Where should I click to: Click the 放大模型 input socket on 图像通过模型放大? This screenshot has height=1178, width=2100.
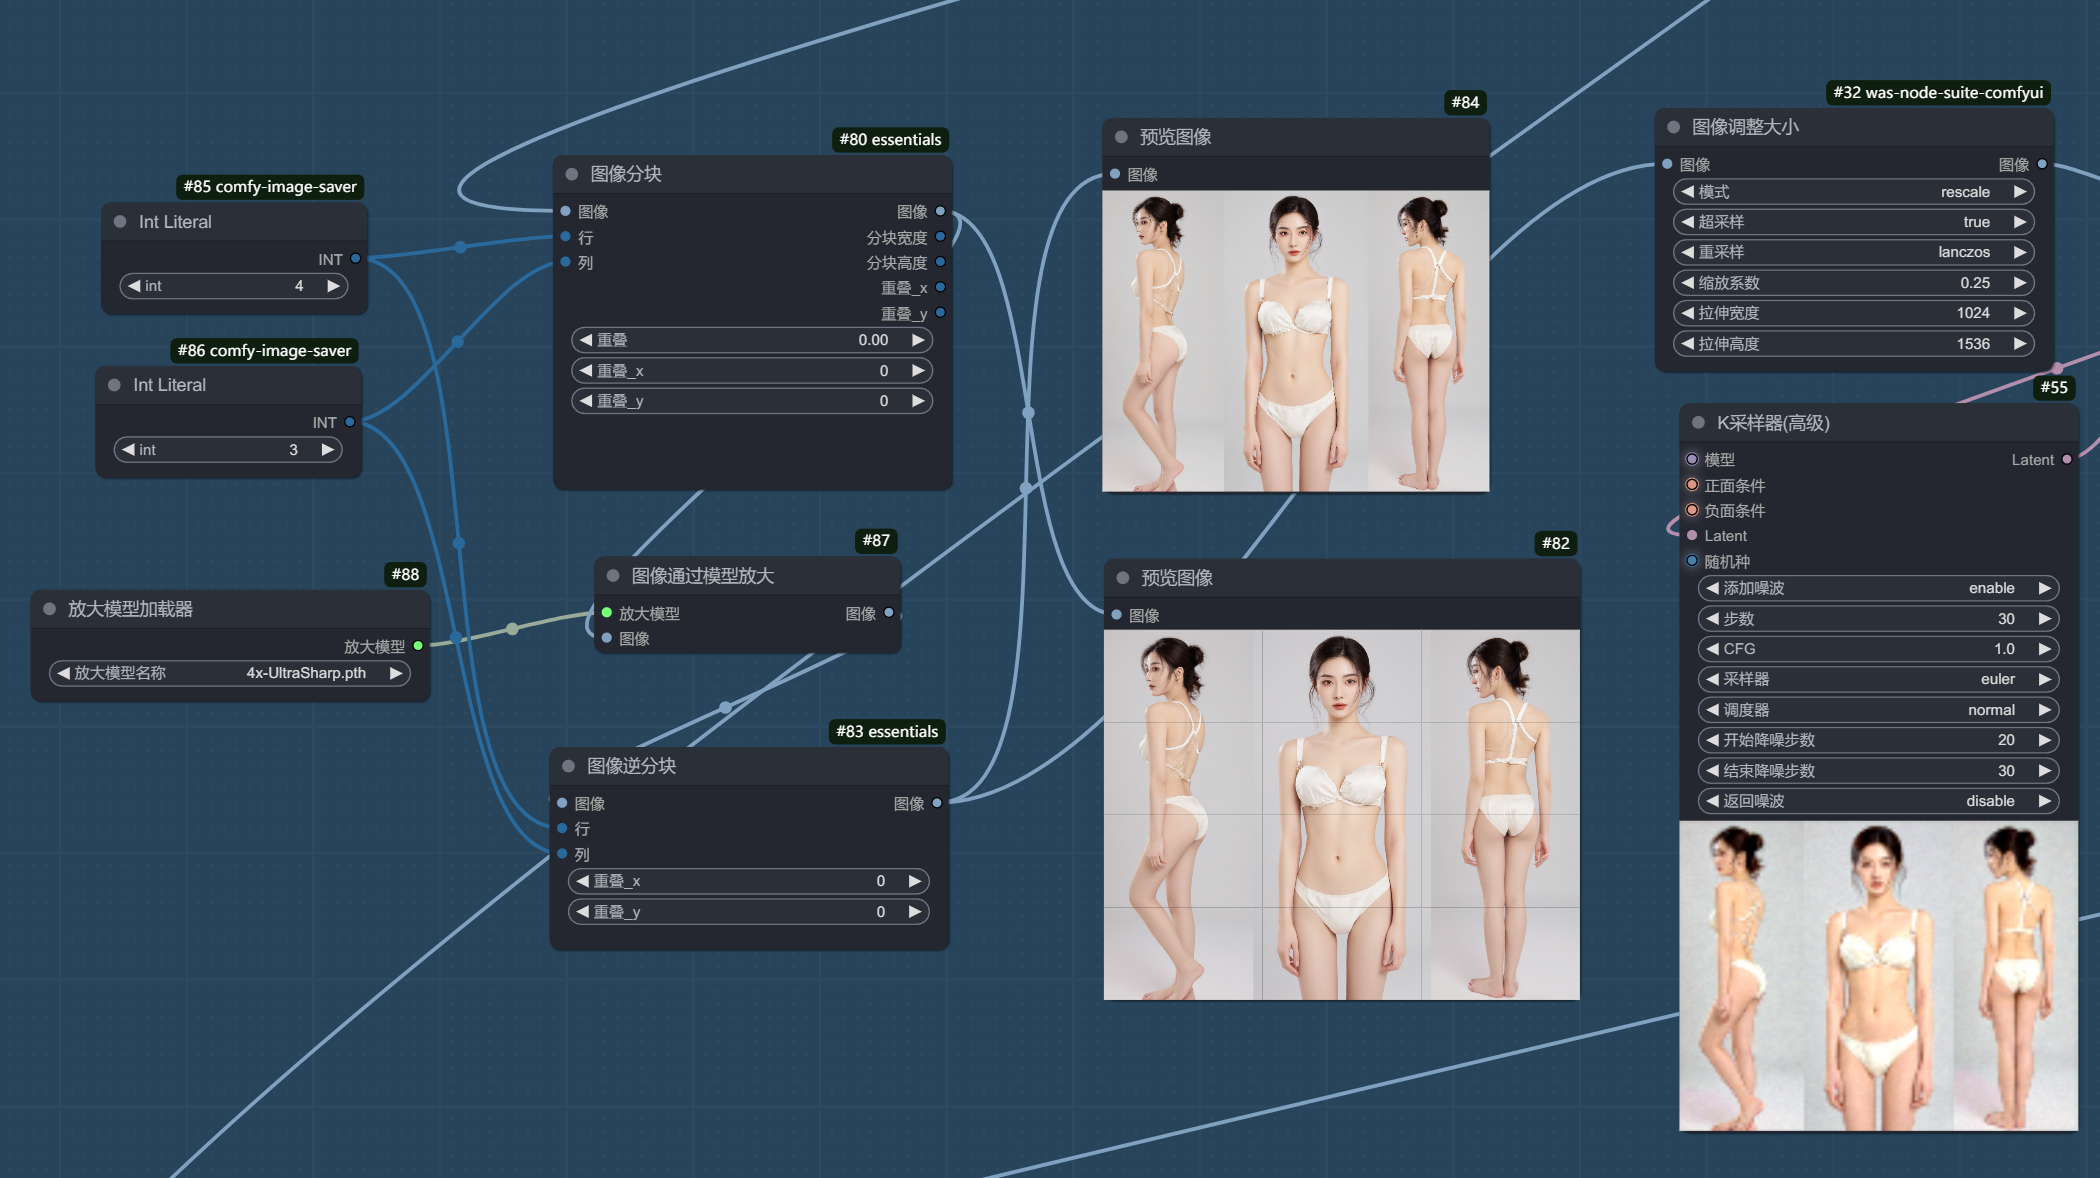click(x=606, y=613)
